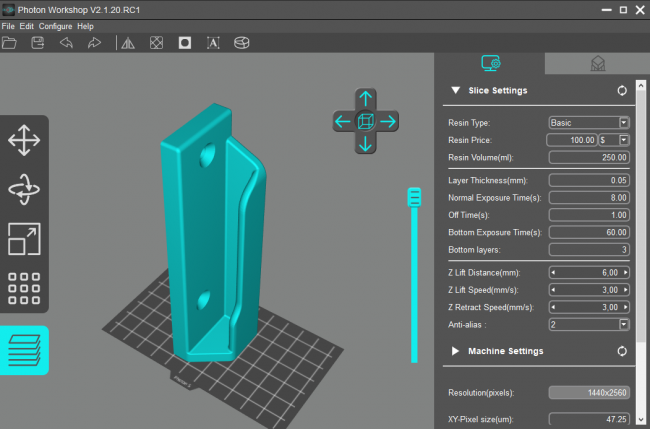Image resolution: width=650 pixels, height=429 pixels.
Task: Click the Redo arrow icon
Action: (94, 43)
